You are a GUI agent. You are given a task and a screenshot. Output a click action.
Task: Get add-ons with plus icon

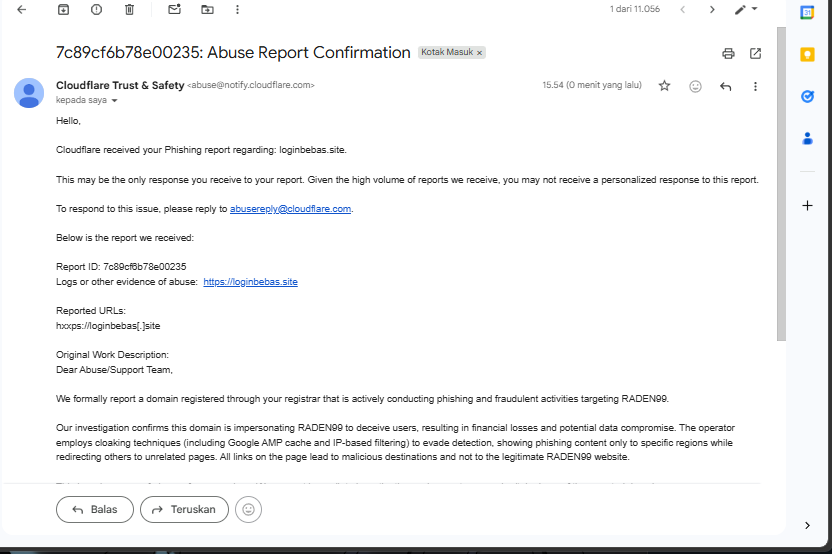click(x=807, y=205)
